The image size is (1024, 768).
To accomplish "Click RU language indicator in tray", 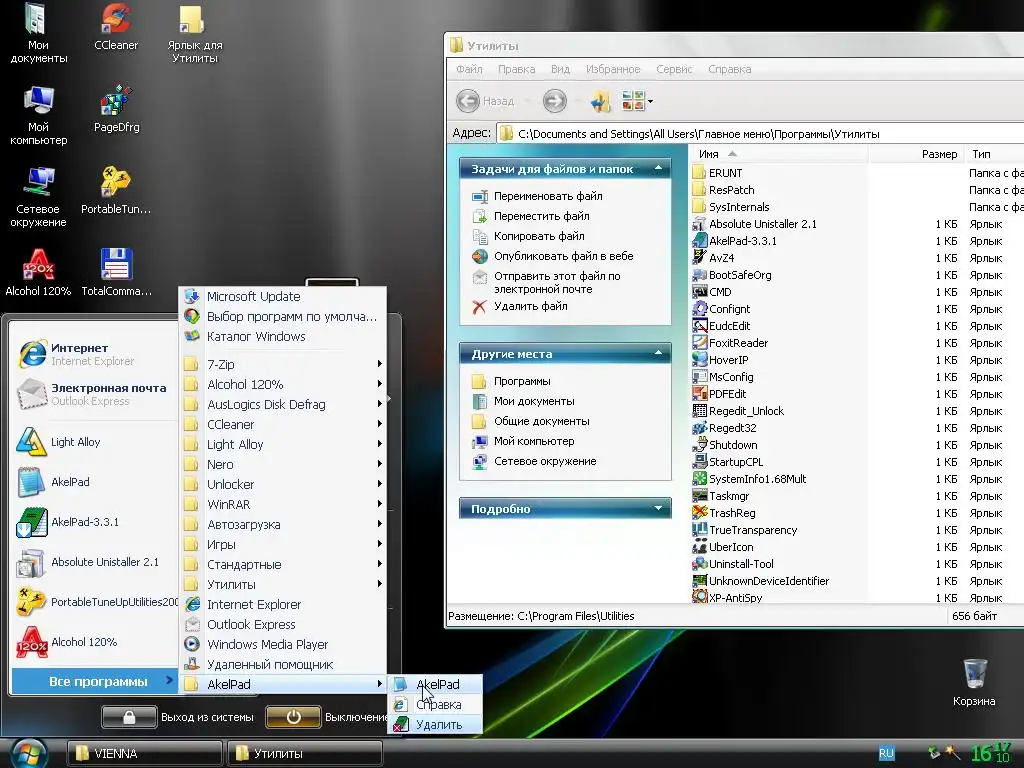I will click(x=886, y=753).
